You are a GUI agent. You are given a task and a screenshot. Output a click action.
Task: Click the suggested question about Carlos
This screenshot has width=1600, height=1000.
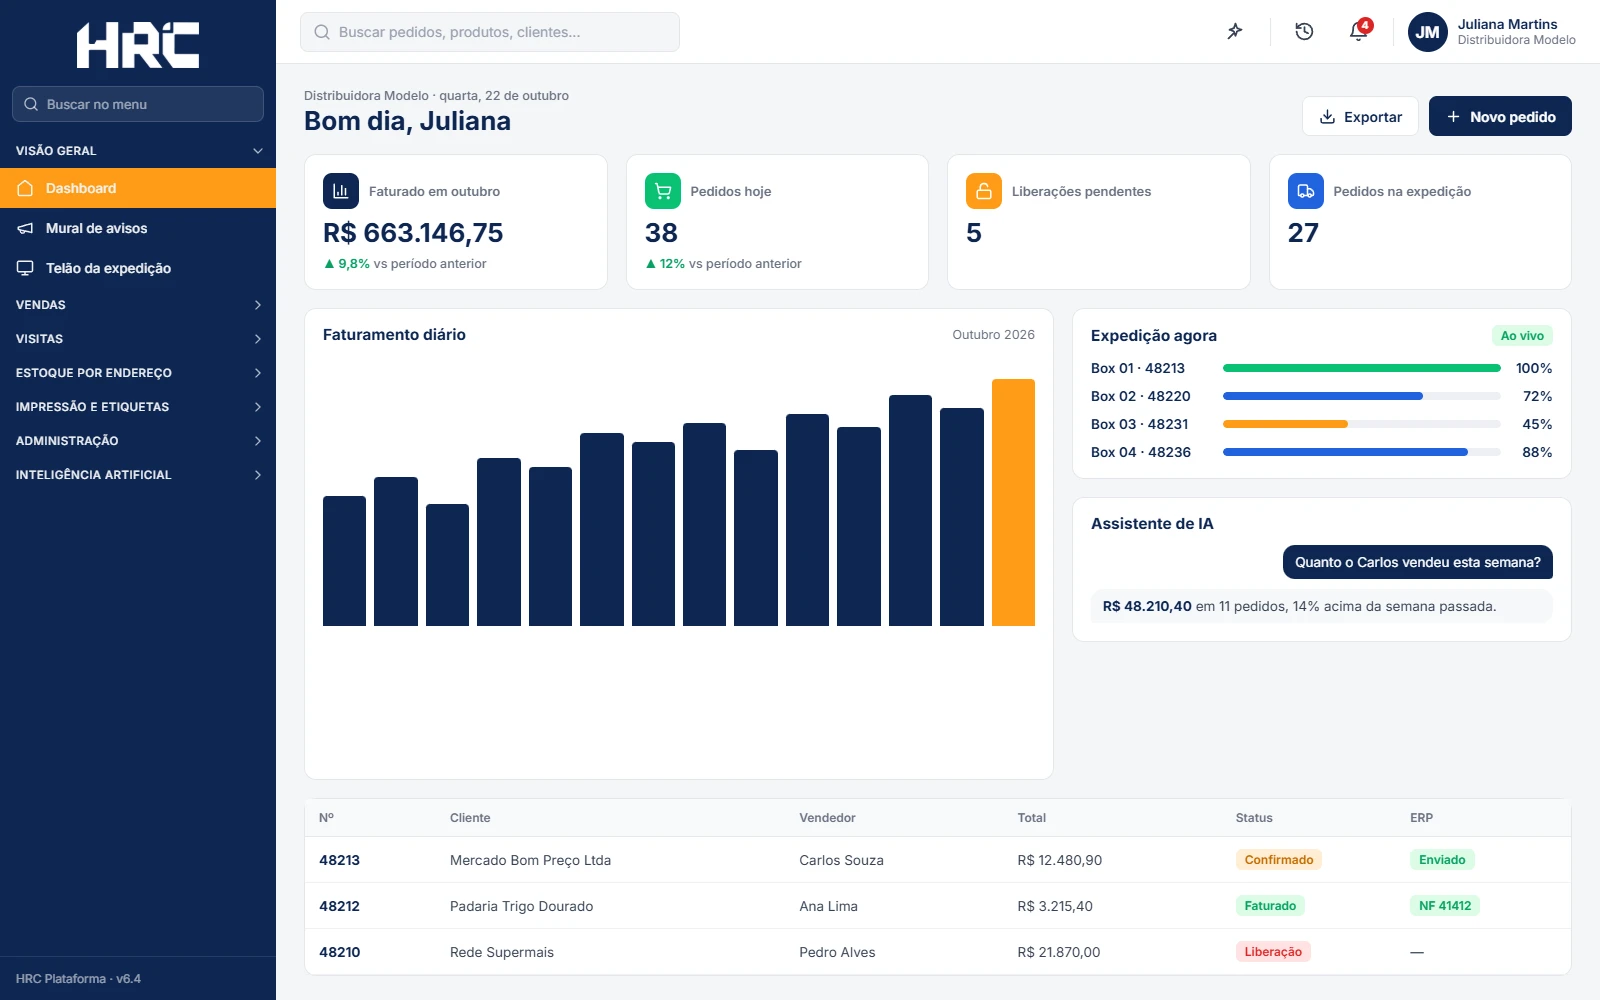pos(1418,562)
